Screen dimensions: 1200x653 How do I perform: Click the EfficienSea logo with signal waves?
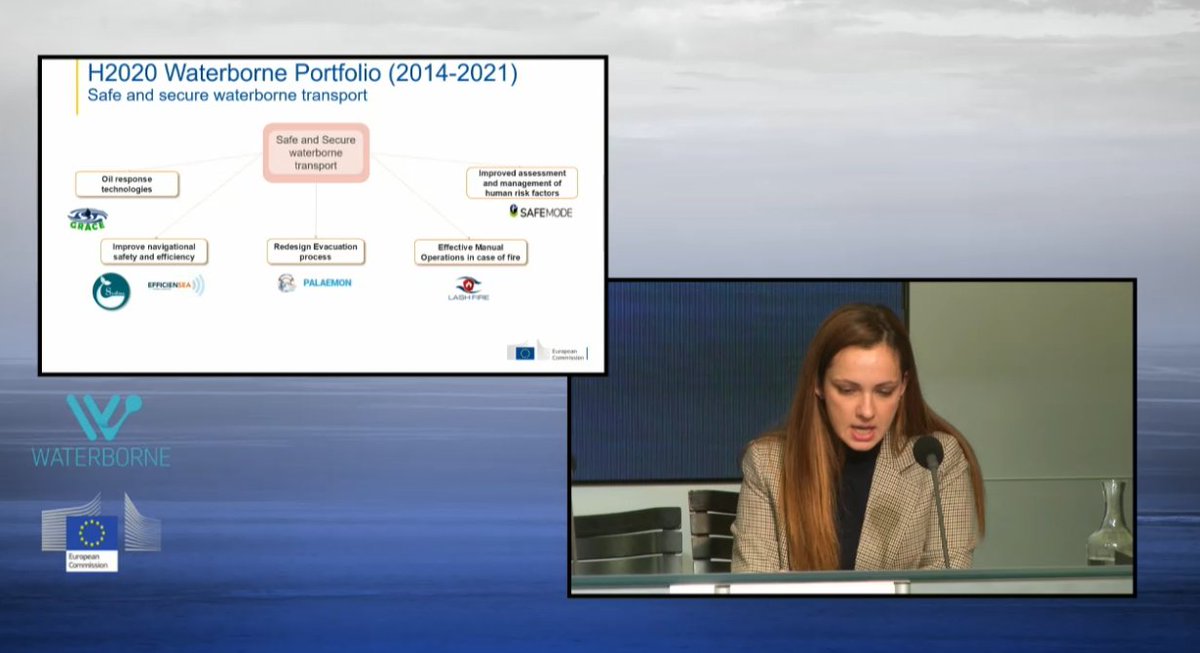176,283
